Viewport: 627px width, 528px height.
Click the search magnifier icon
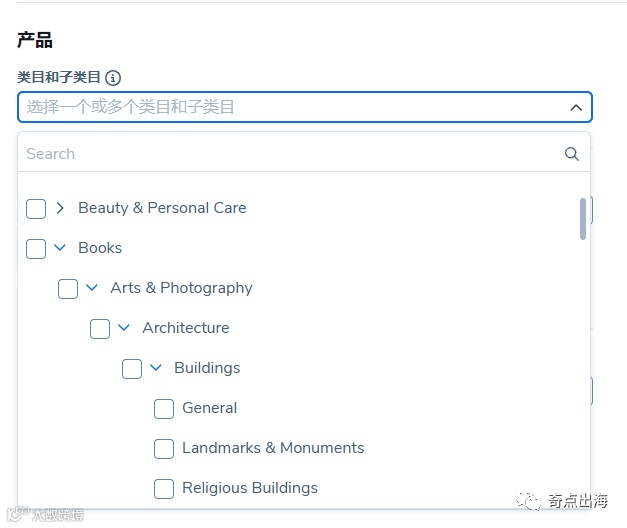tap(572, 154)
